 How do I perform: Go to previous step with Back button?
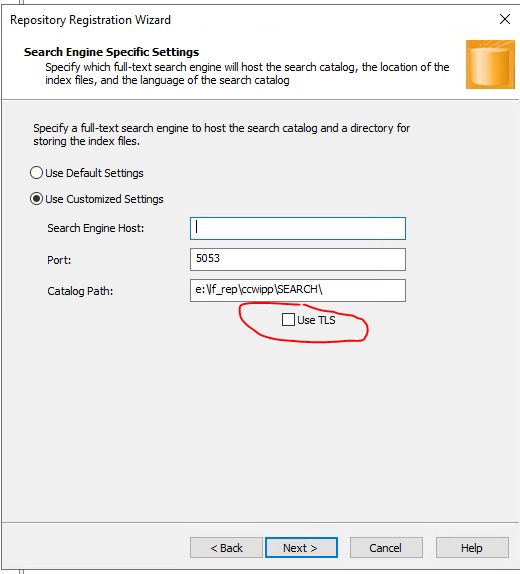pyautogui.click(x=226, y=548)
